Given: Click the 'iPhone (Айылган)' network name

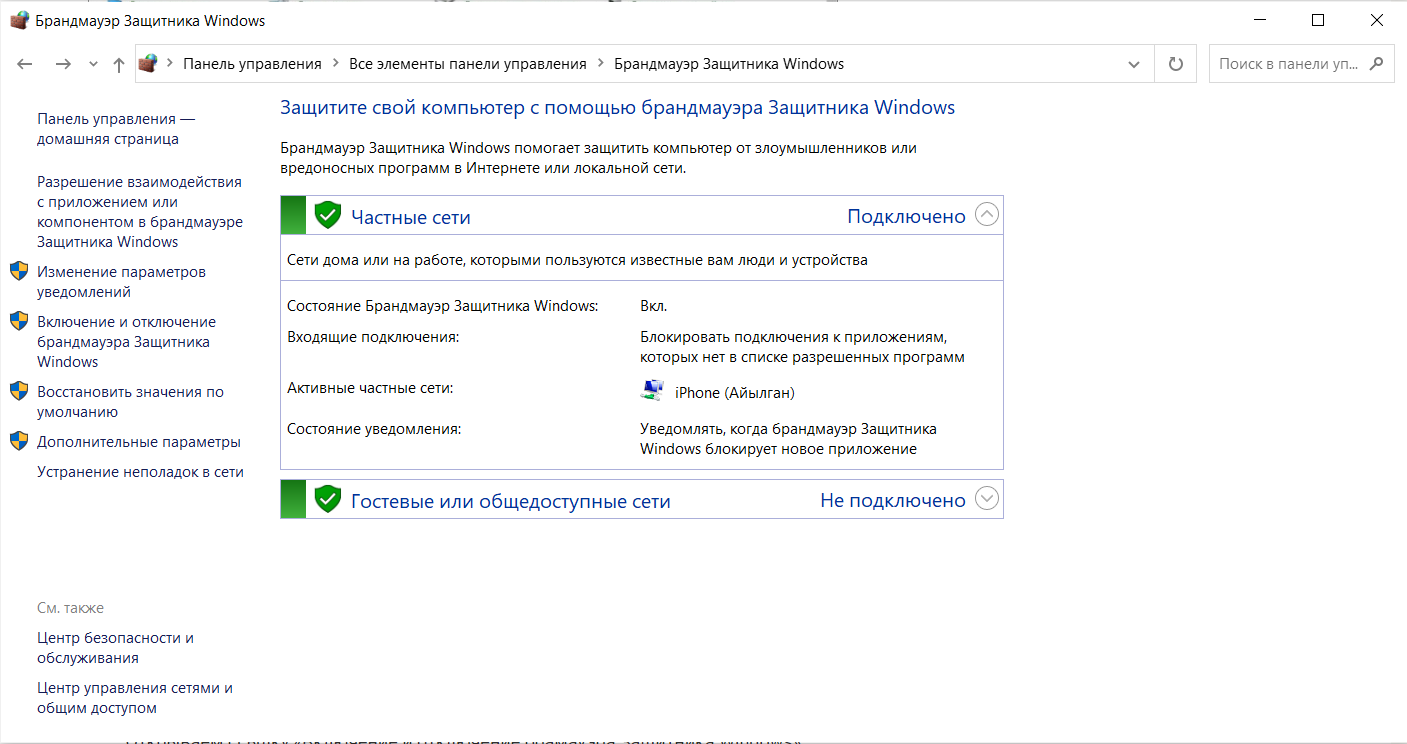Looking at the screenshot, I should (735, 392).
